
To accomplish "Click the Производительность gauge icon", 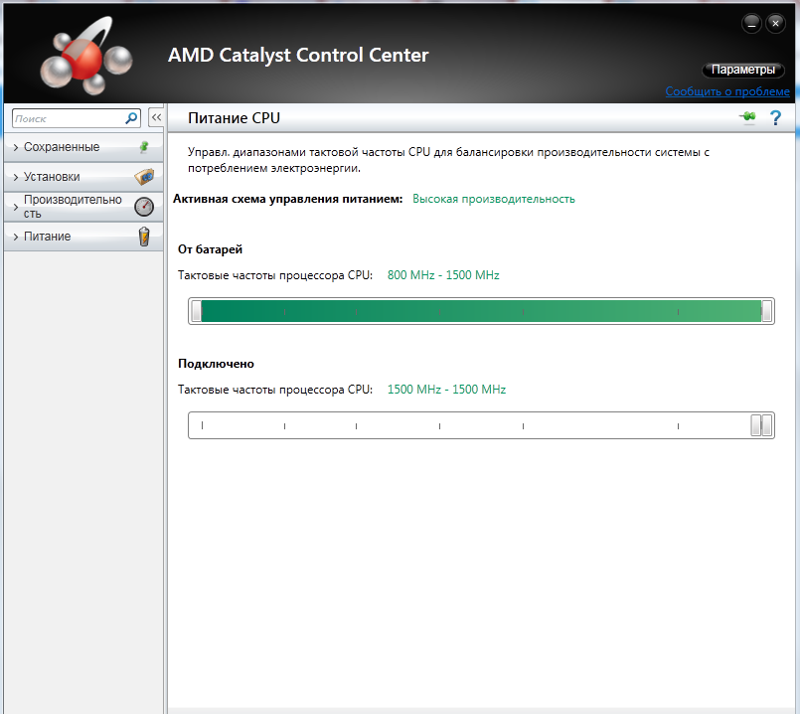I will (x=144, y=207).
